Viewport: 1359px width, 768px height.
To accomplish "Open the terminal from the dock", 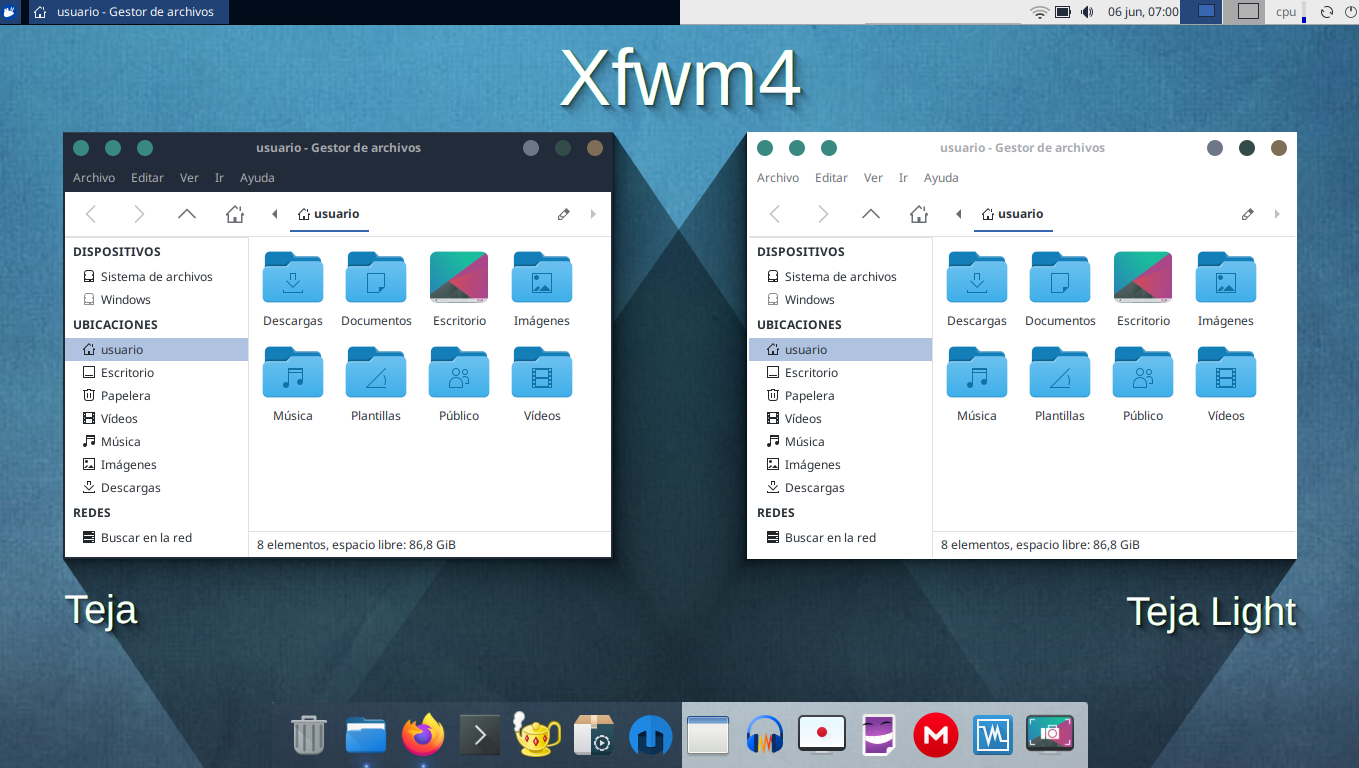I will [x=480, y=736].
